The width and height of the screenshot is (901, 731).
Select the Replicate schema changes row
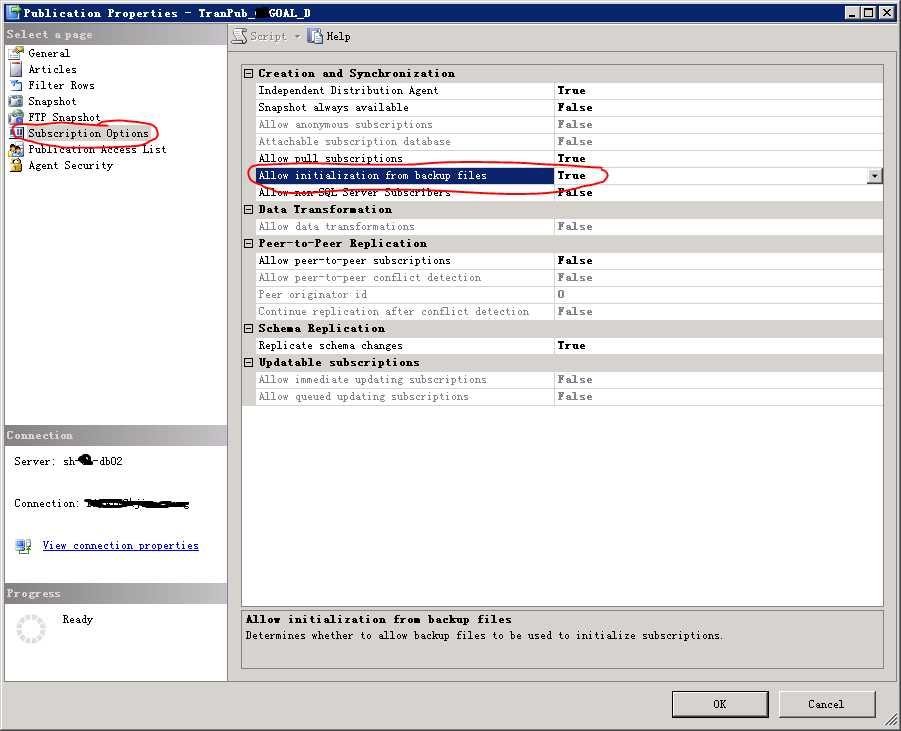(x=569, y=346)
